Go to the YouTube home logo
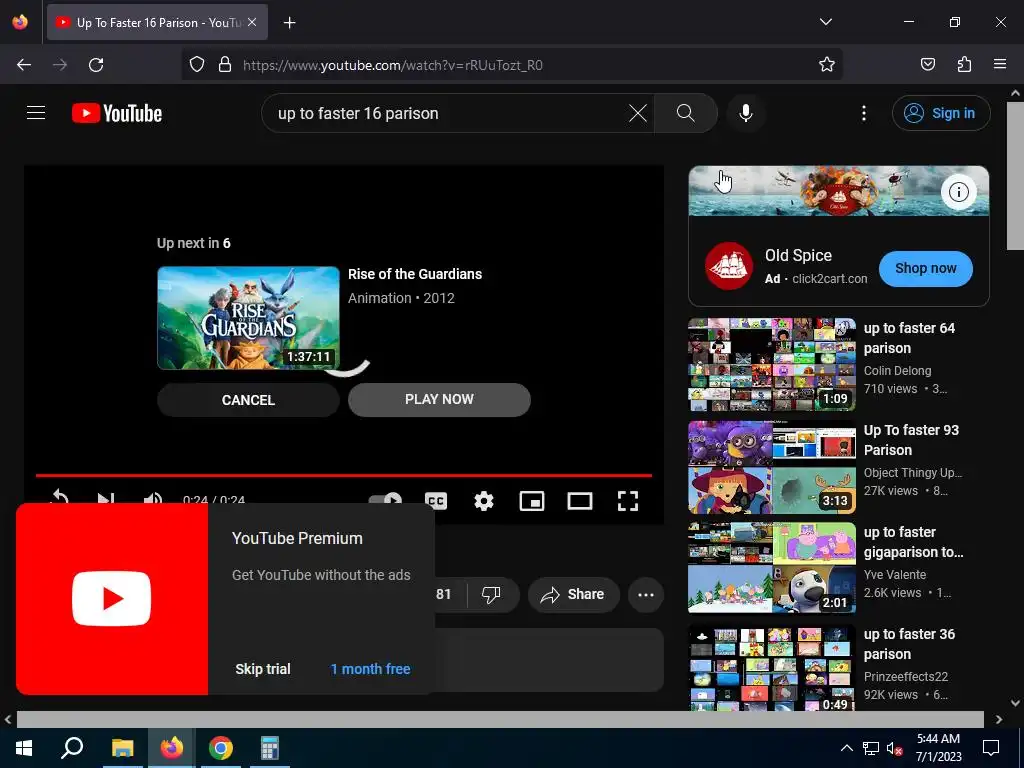Image resolution: width=1024 pixels, height=768 pixels. point(117,113)
